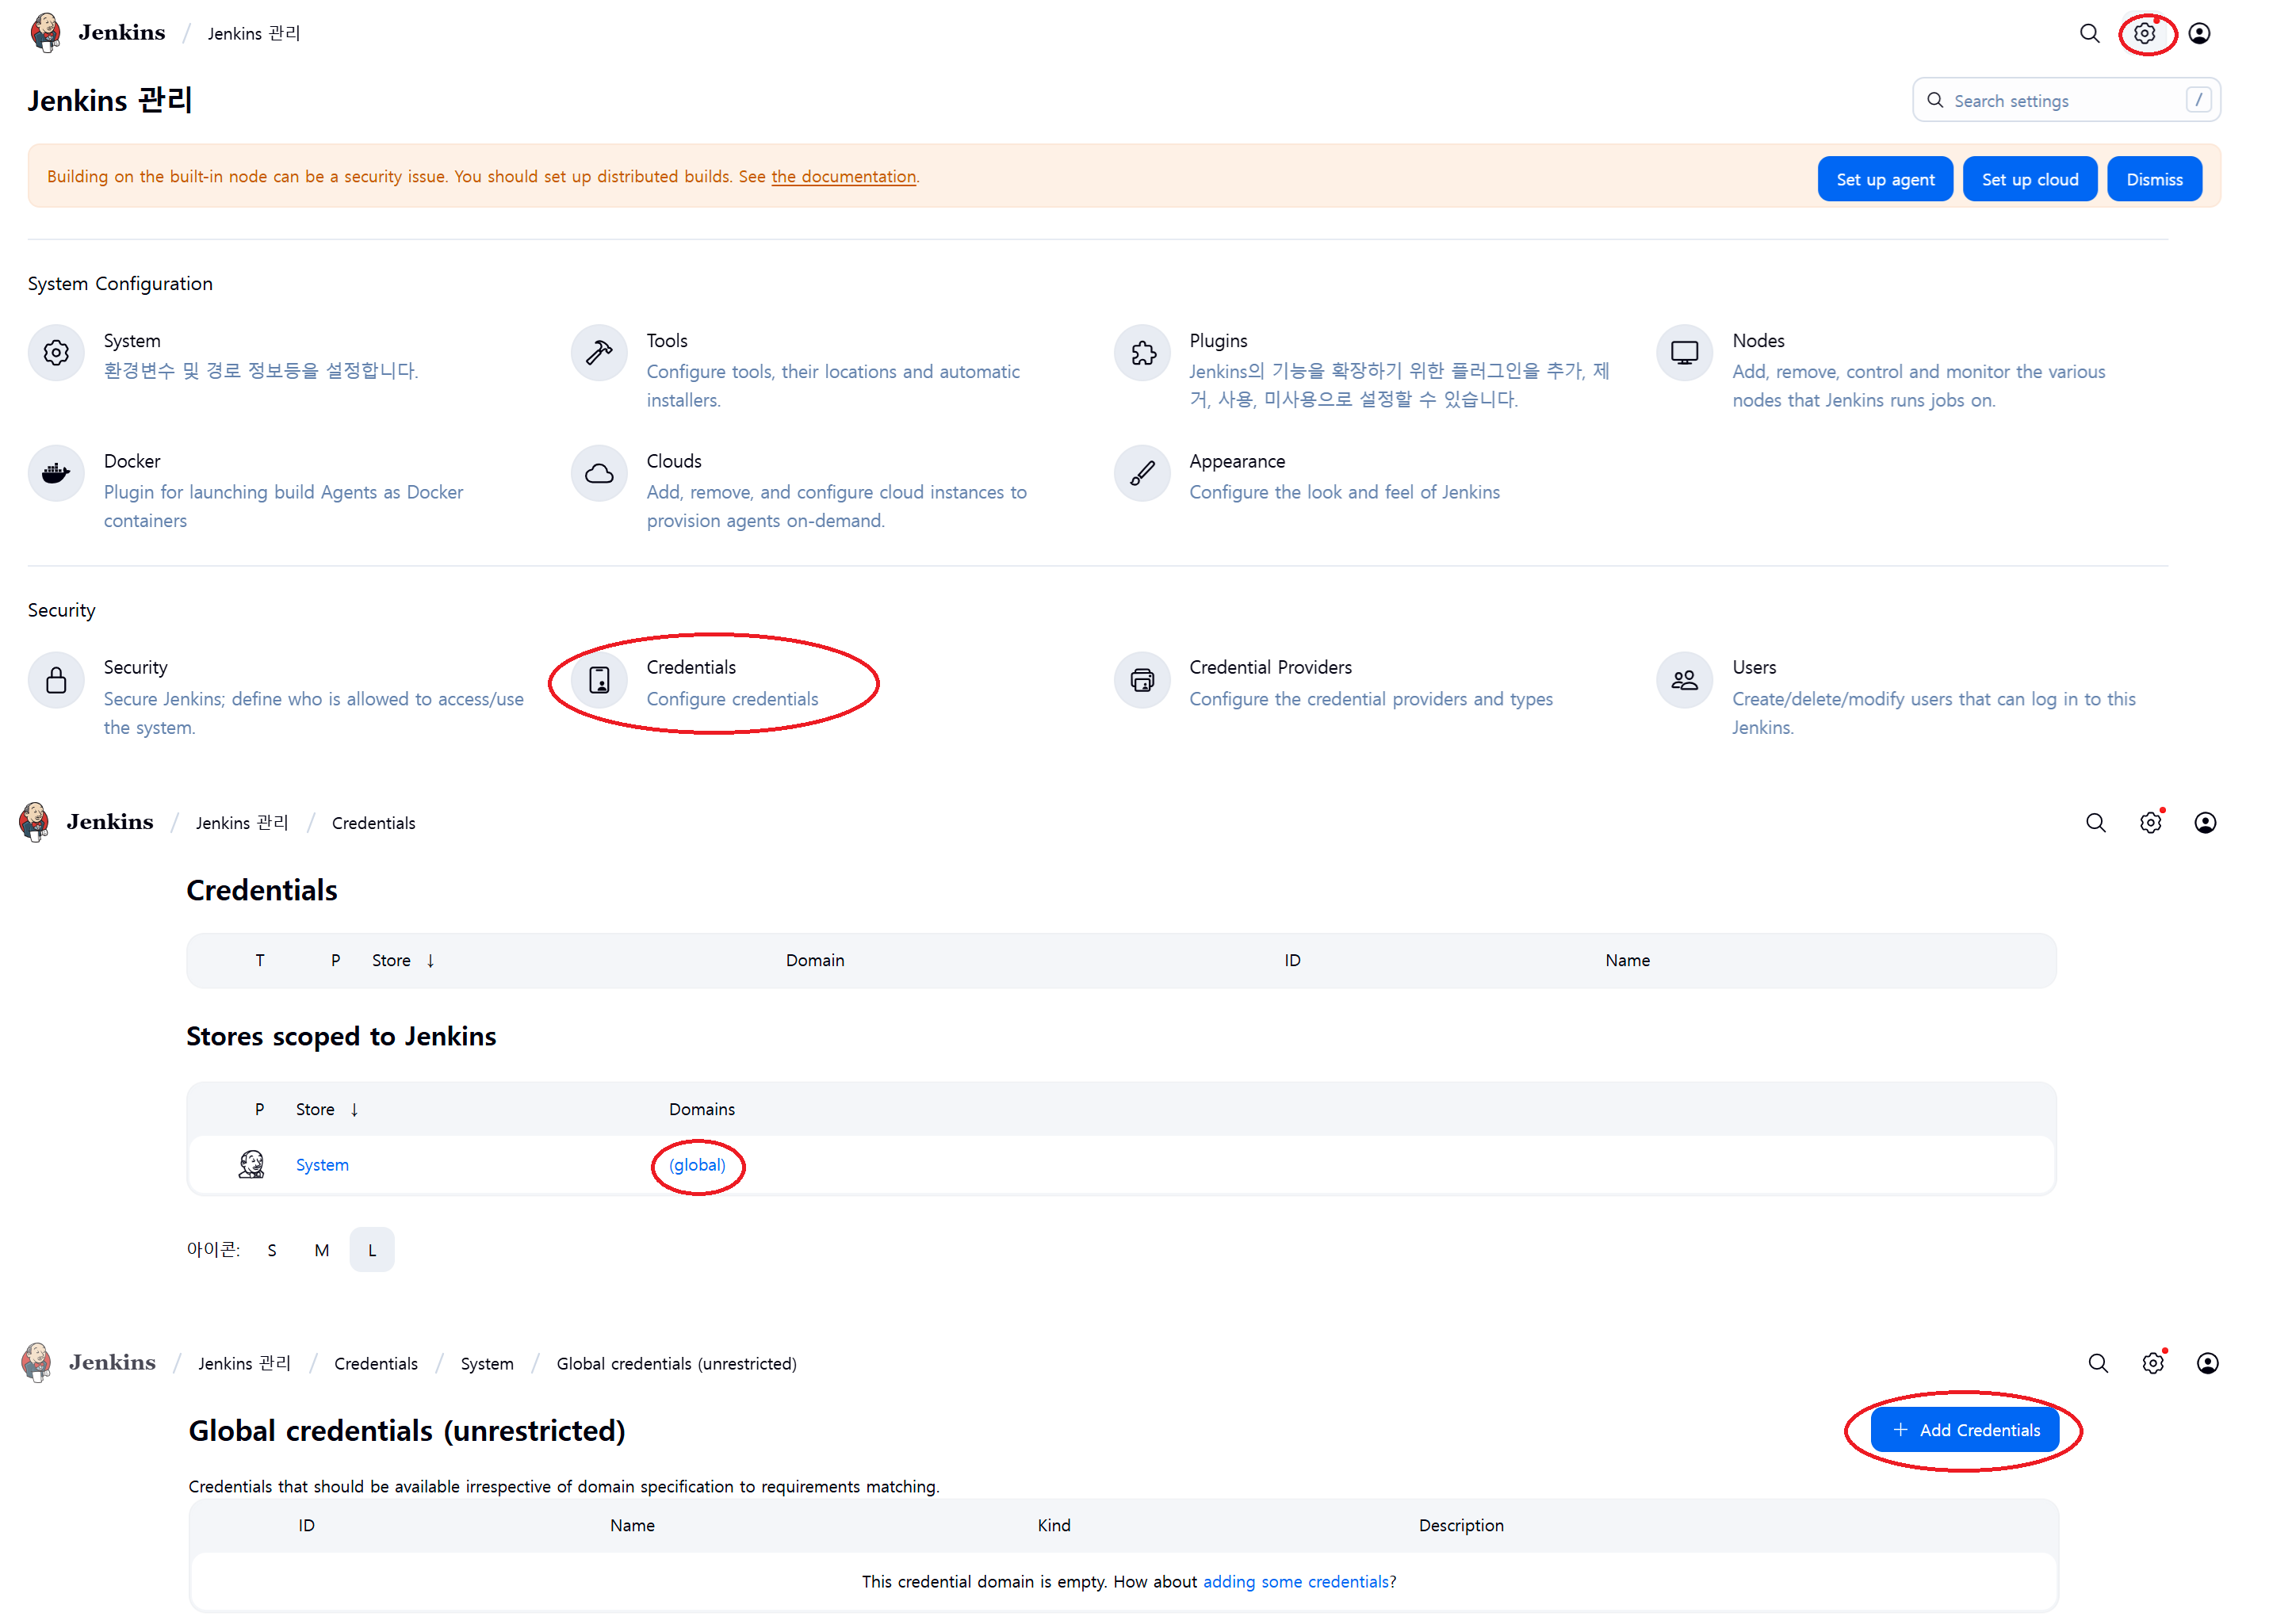Click the Jenkins logo on Global credentials page
Screen dimensions: 2269x1624
point(37,1362)
